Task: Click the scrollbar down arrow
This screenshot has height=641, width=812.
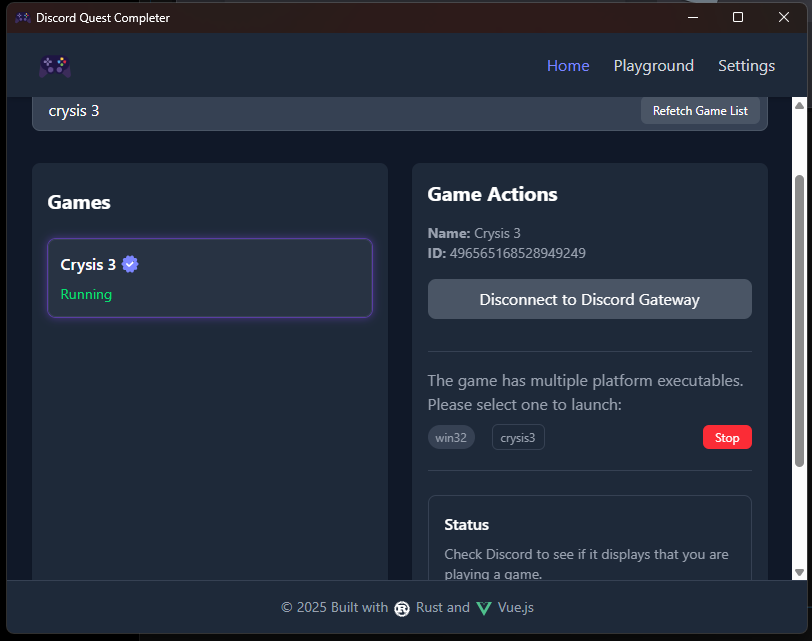Action: pos(799,572)
